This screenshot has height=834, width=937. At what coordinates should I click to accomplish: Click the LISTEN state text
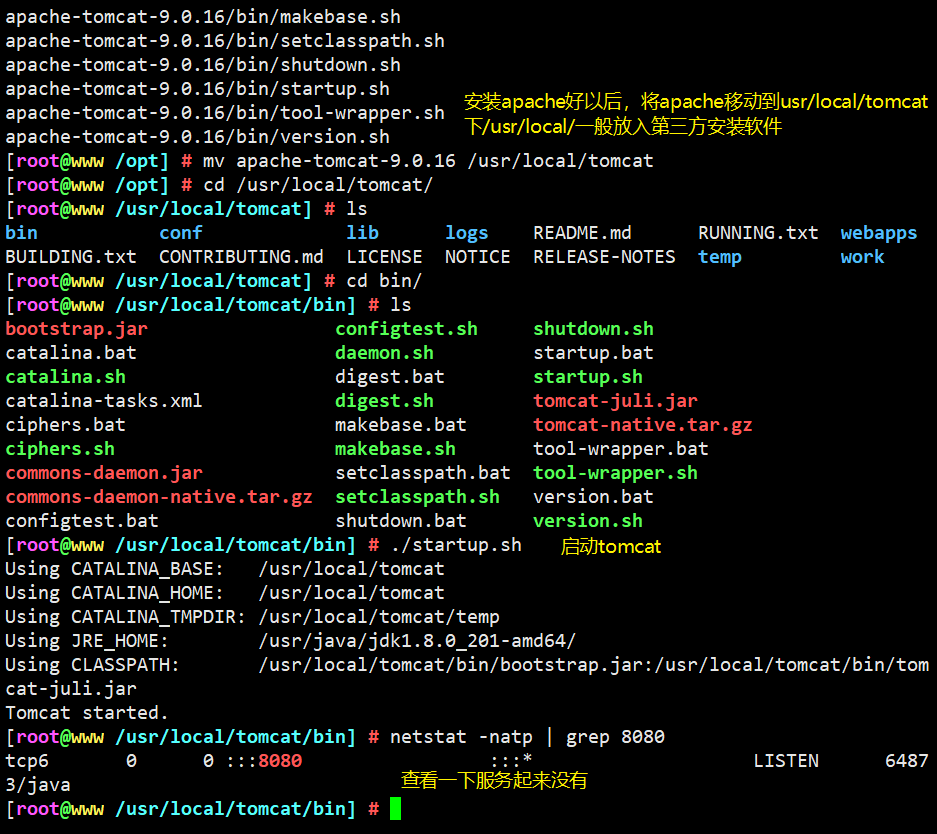click(786, 761)
